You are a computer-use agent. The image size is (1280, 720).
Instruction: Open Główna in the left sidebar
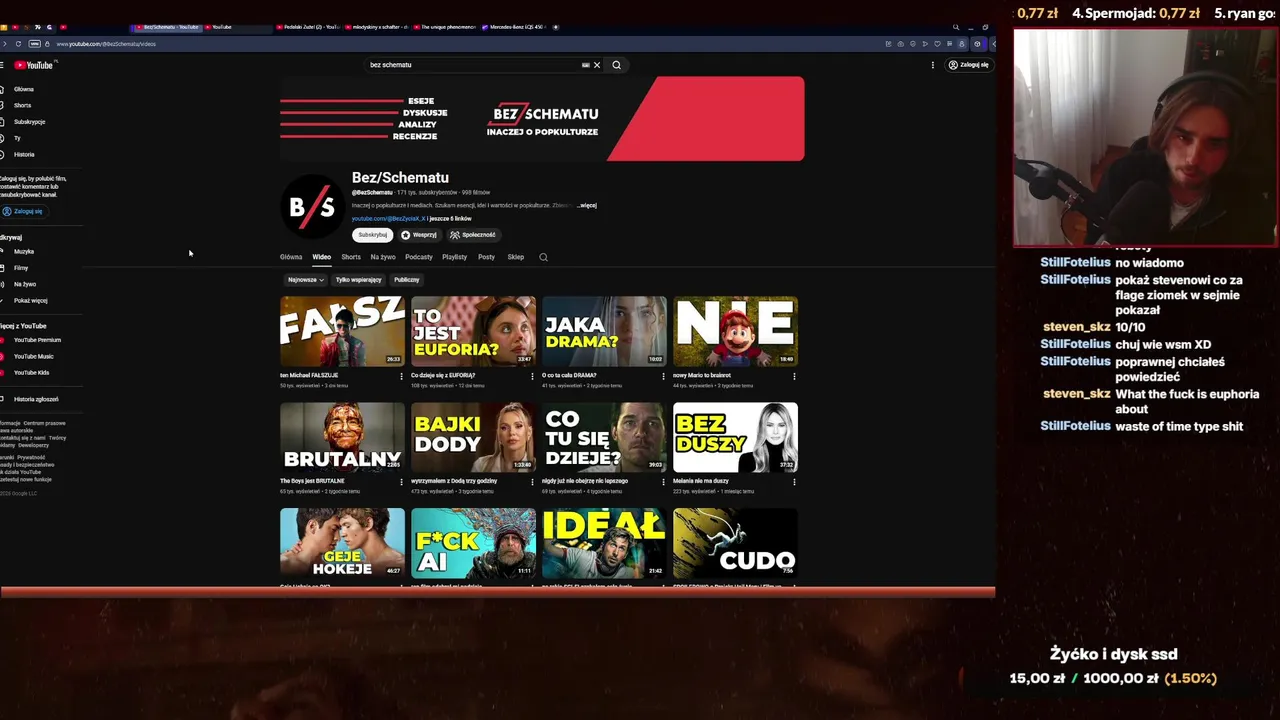[x=24, y=89]
